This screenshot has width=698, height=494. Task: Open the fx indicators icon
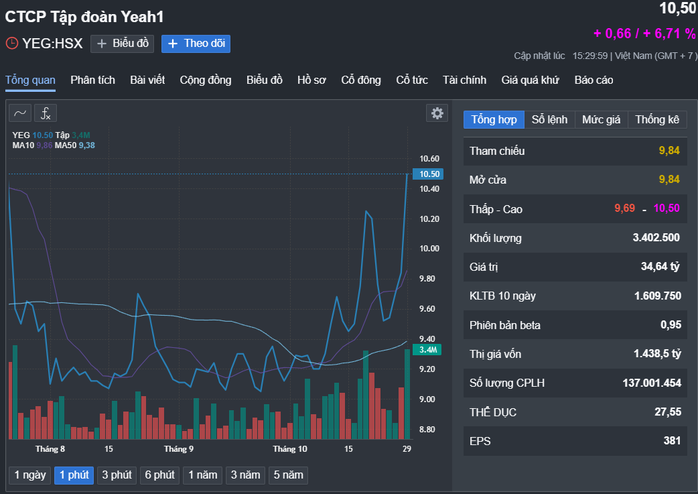click(45, 113)
